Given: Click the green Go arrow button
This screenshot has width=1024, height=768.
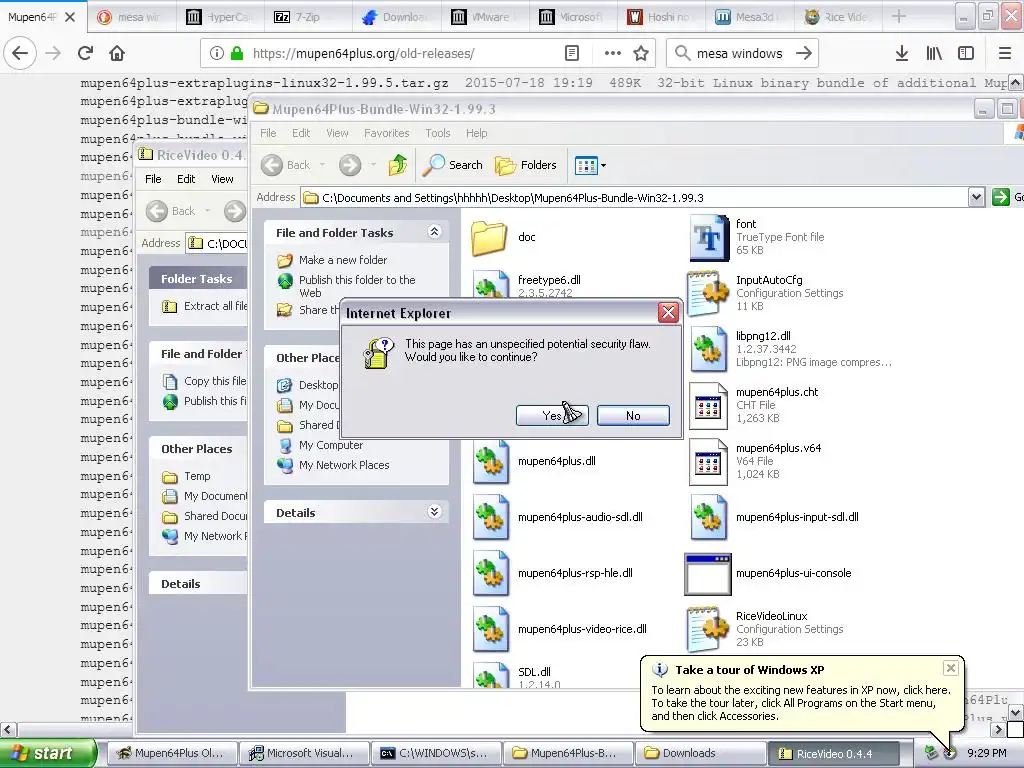Looking at the screenshot, I should pyautogui.click(x=1000, y=197).
